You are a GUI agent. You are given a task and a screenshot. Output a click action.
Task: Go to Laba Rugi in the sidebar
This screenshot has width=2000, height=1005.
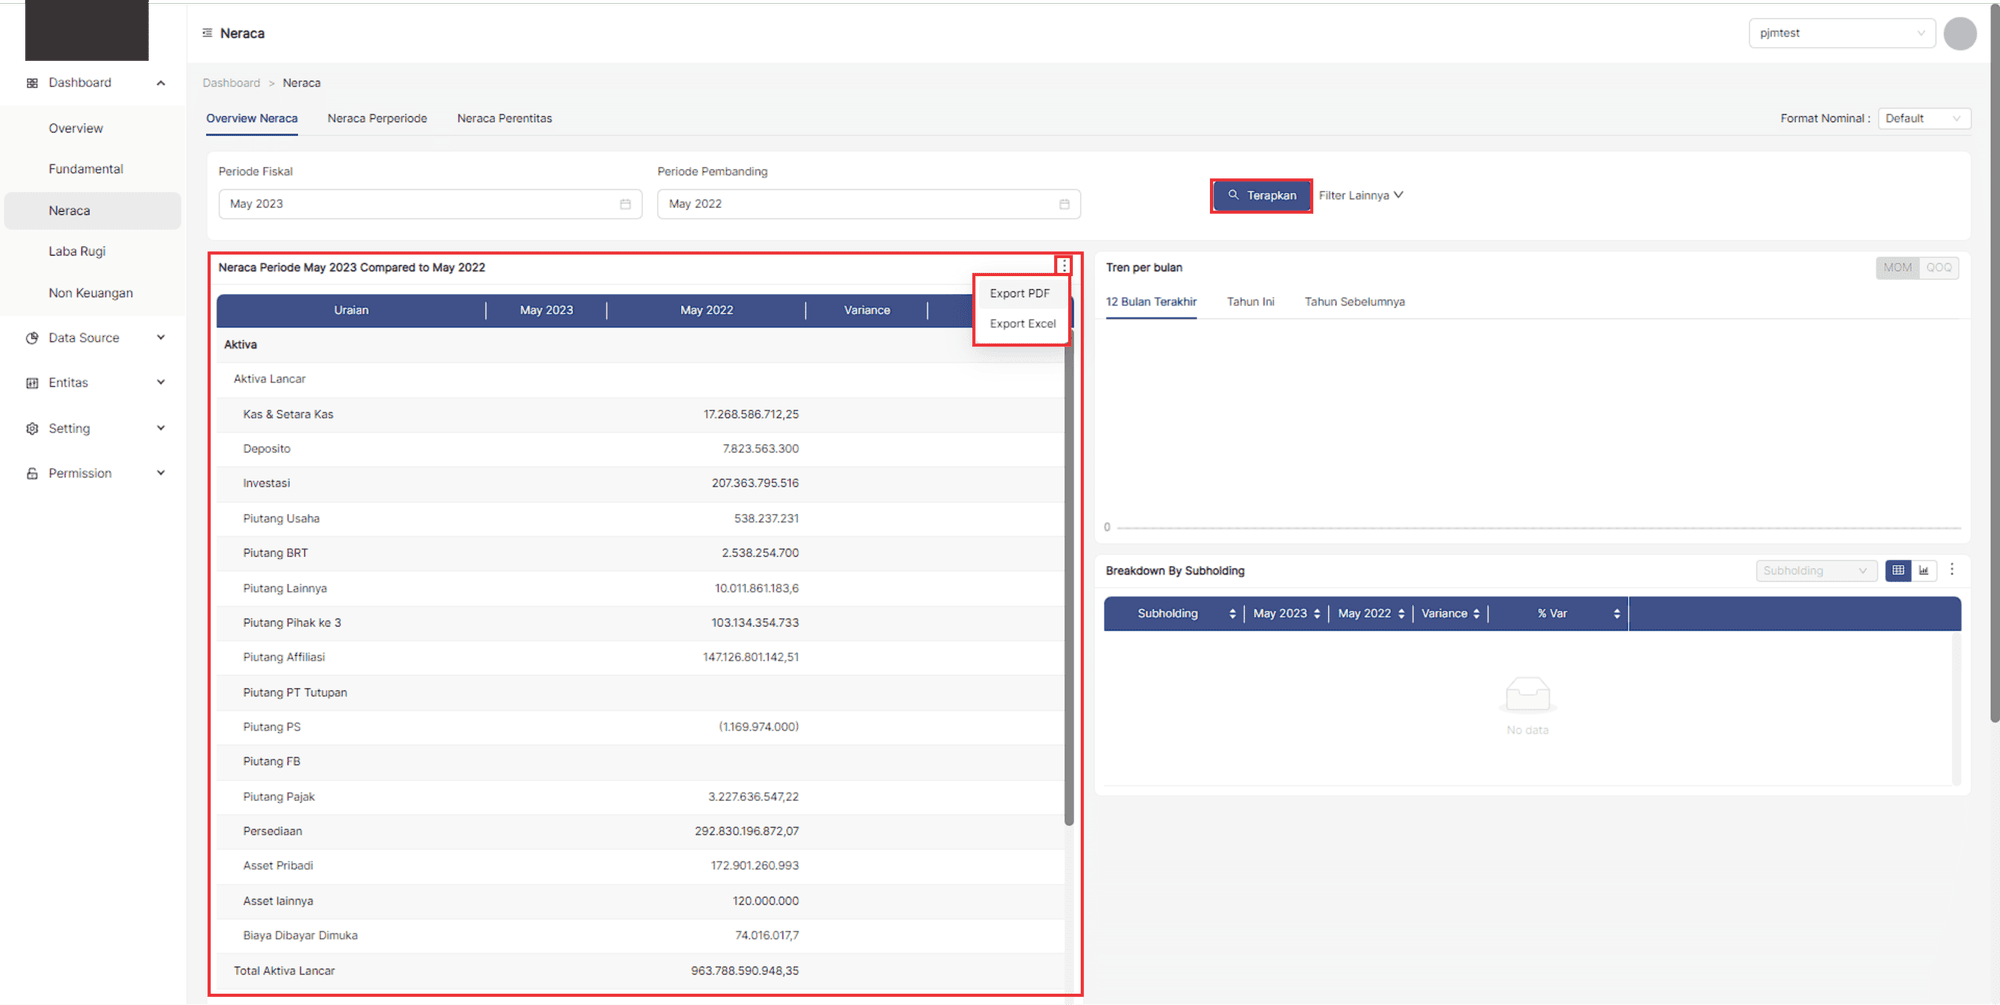(77, 252)
